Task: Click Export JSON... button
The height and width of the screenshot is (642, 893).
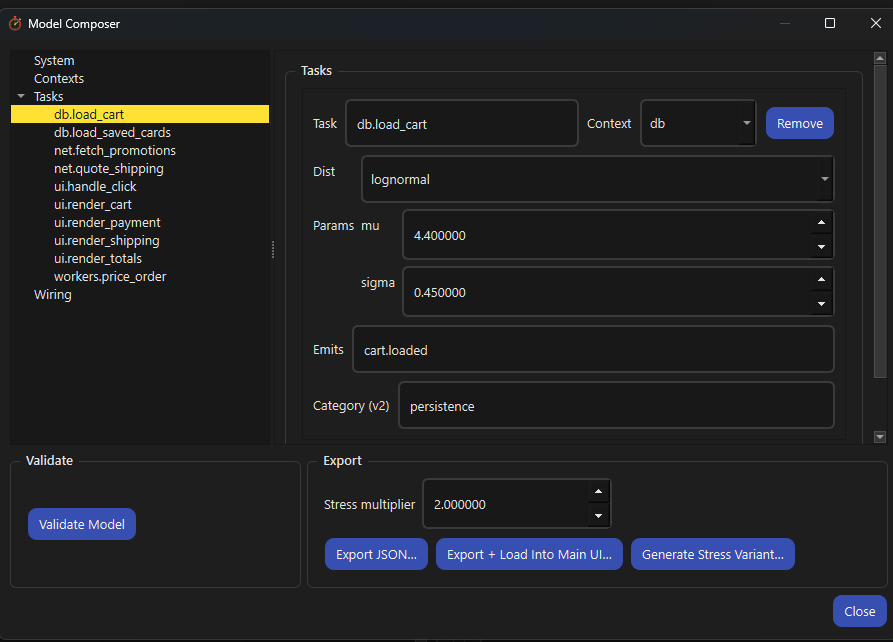Action: [376, 554]
